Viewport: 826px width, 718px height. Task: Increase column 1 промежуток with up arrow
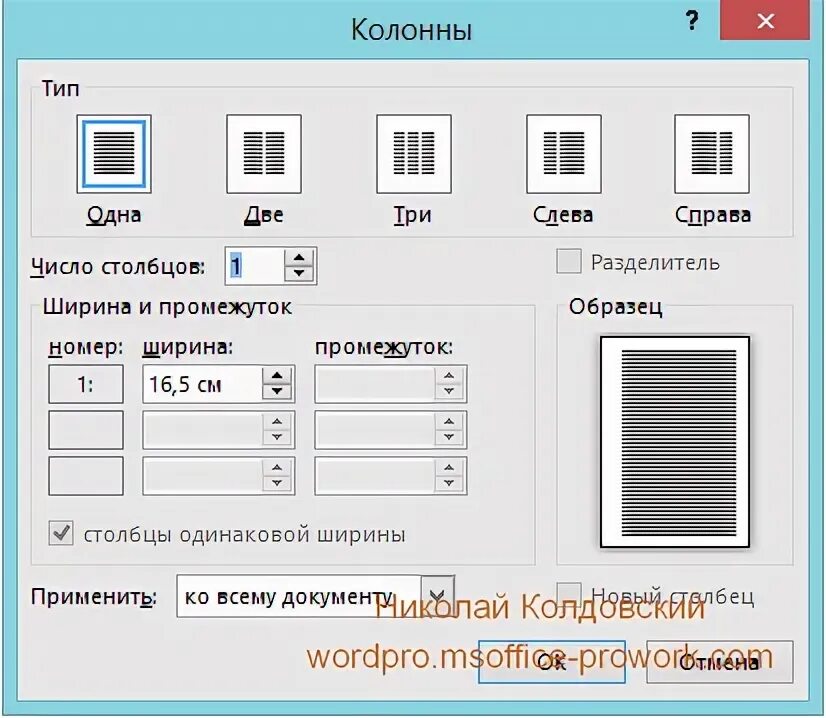[x=449, y=376]
